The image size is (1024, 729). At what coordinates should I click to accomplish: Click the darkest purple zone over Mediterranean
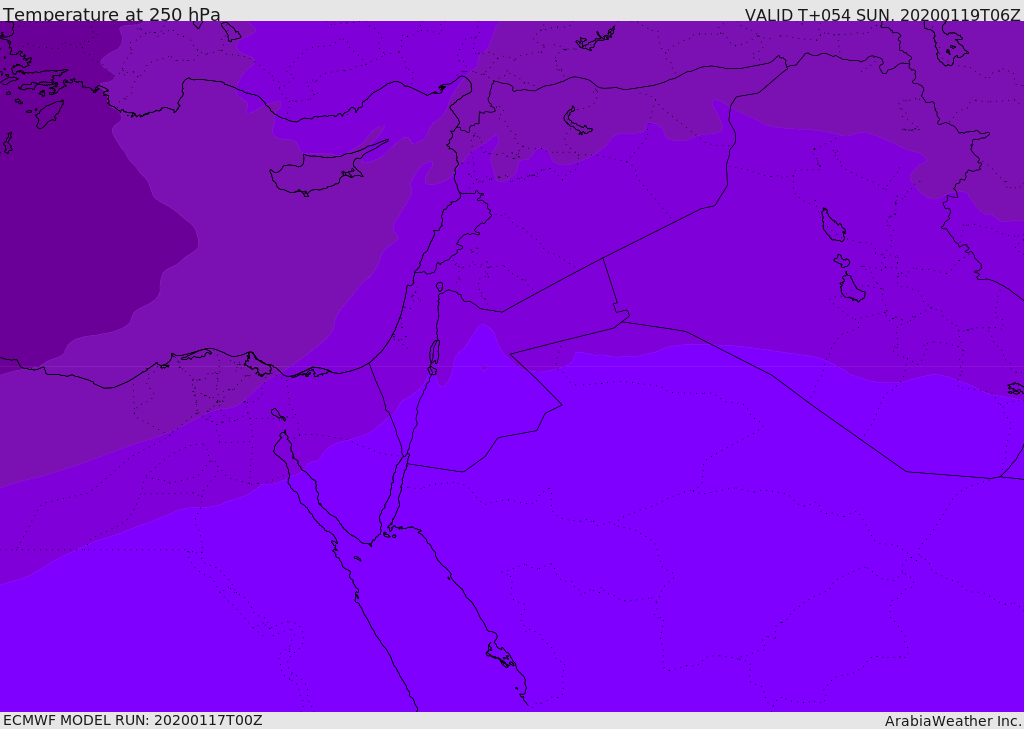(x=78, y=229)
